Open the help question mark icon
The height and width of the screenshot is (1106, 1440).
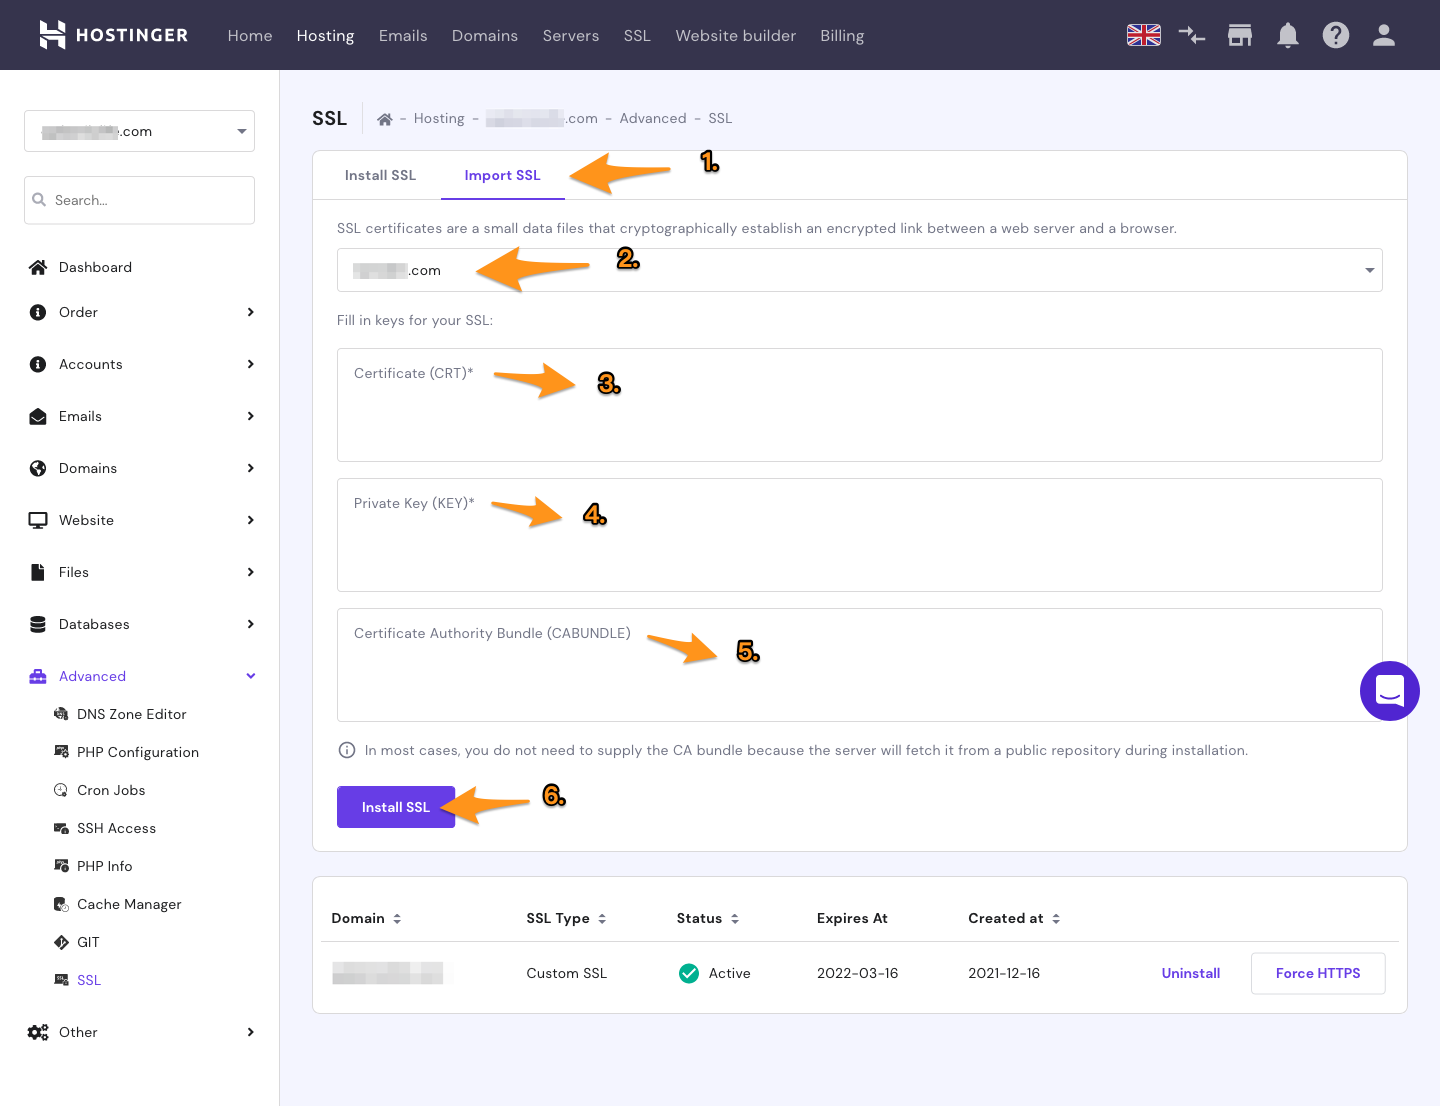pos(1336,36)
